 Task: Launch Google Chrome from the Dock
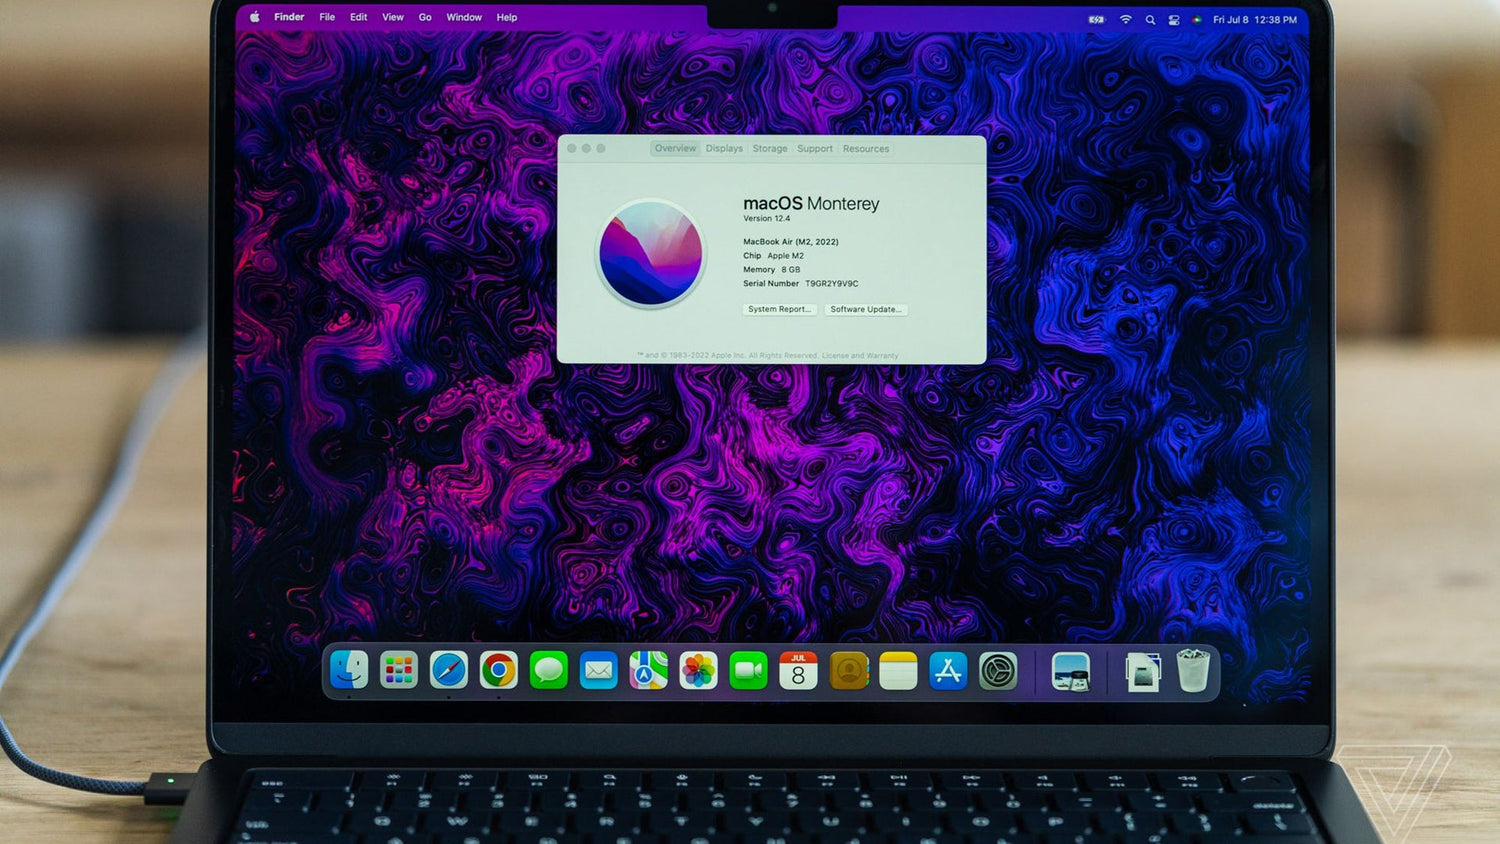(x=498, y=670)
